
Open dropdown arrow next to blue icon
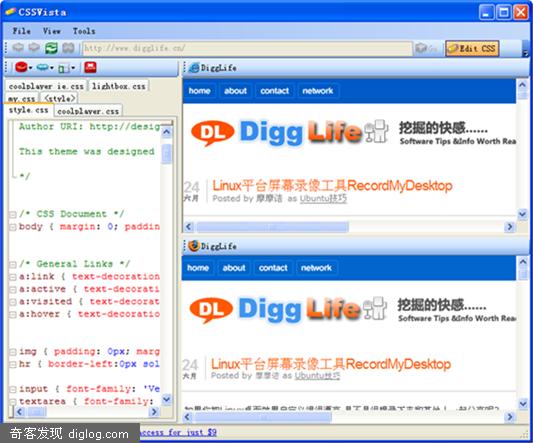52,68
